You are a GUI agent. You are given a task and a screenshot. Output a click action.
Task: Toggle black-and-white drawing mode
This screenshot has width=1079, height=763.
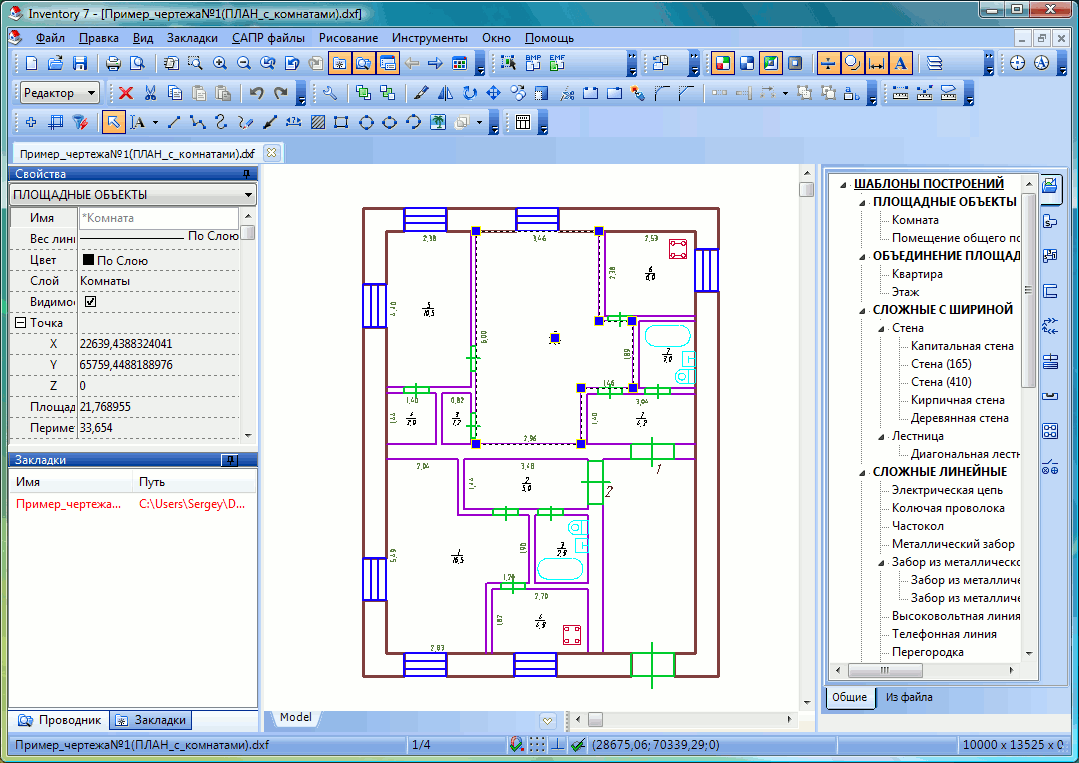click(746, 63)
